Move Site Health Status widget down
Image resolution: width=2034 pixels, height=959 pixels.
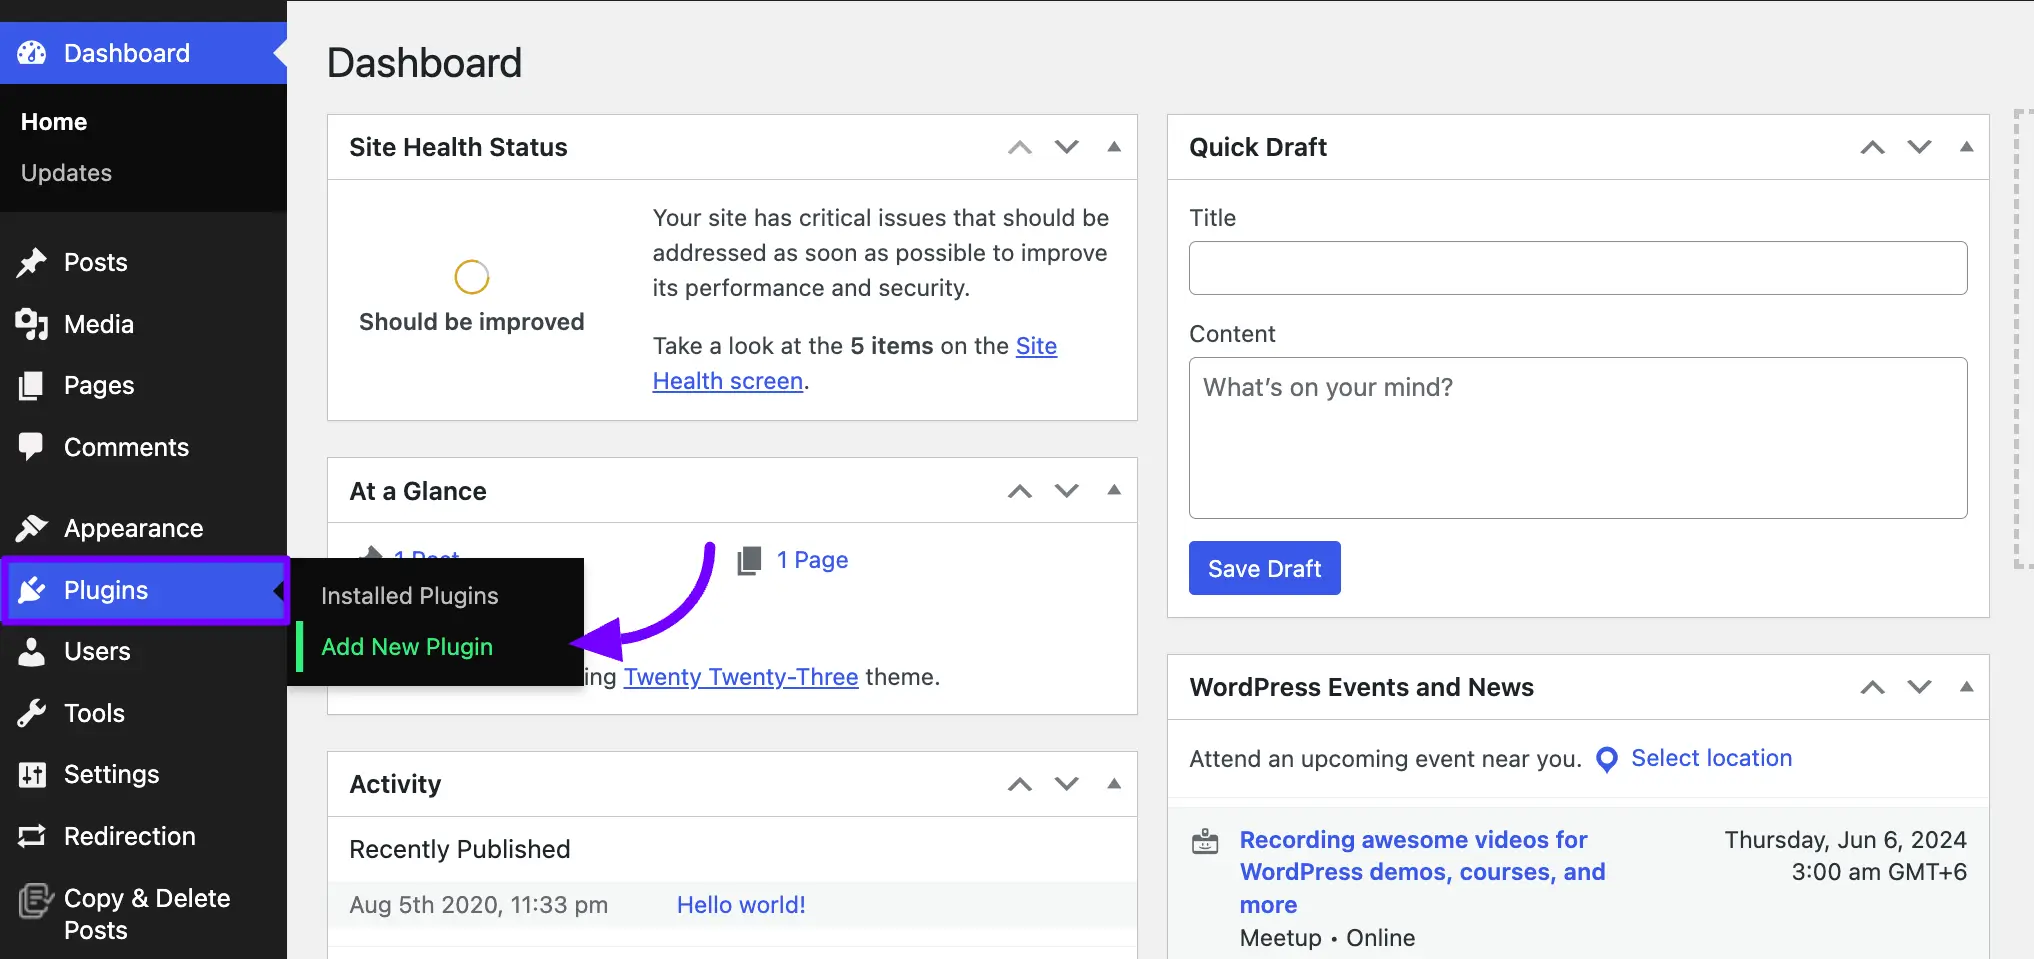pyautogui.click(x=1067, y=147)
